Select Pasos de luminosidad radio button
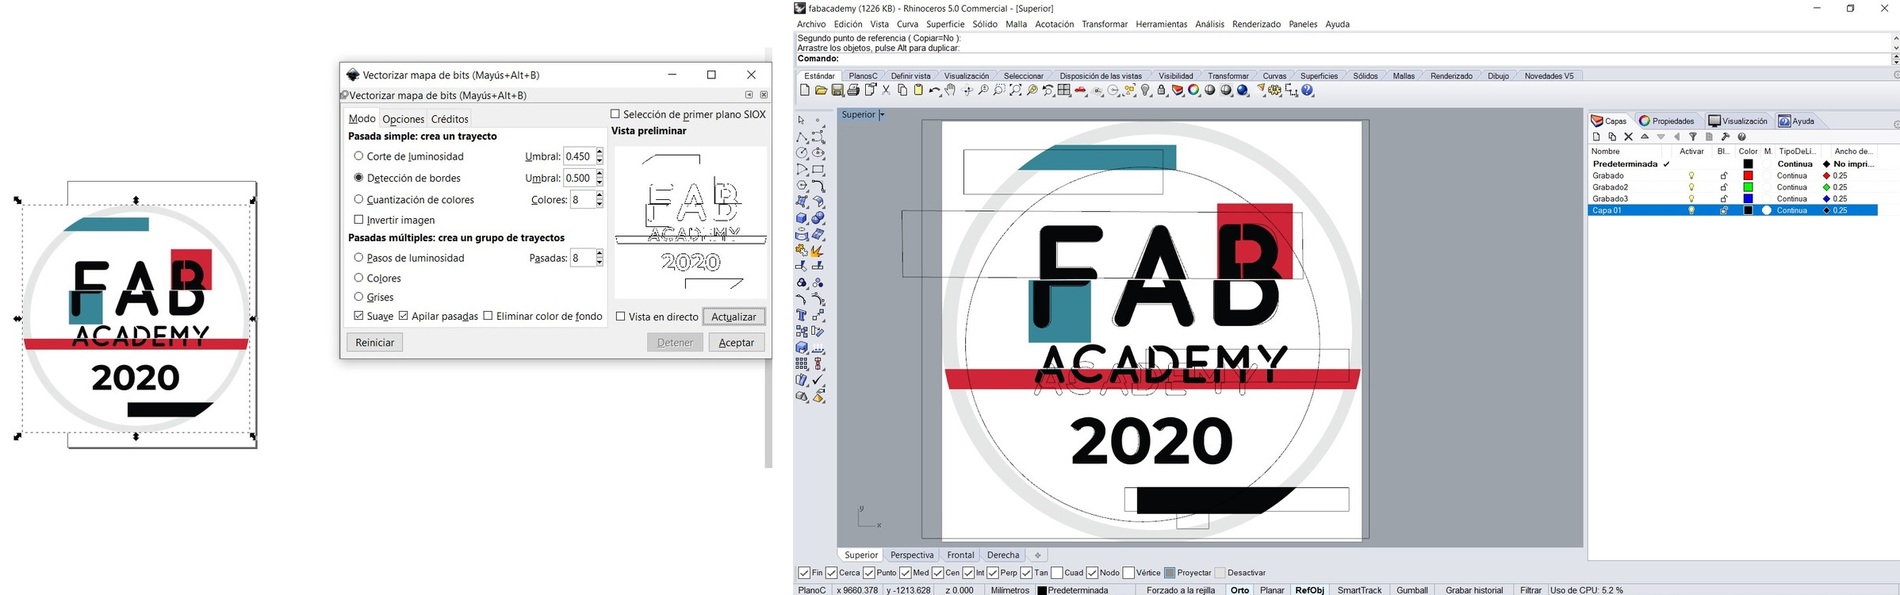The height and width of the screenshot is (595, 1900). (x=358, y=257)
